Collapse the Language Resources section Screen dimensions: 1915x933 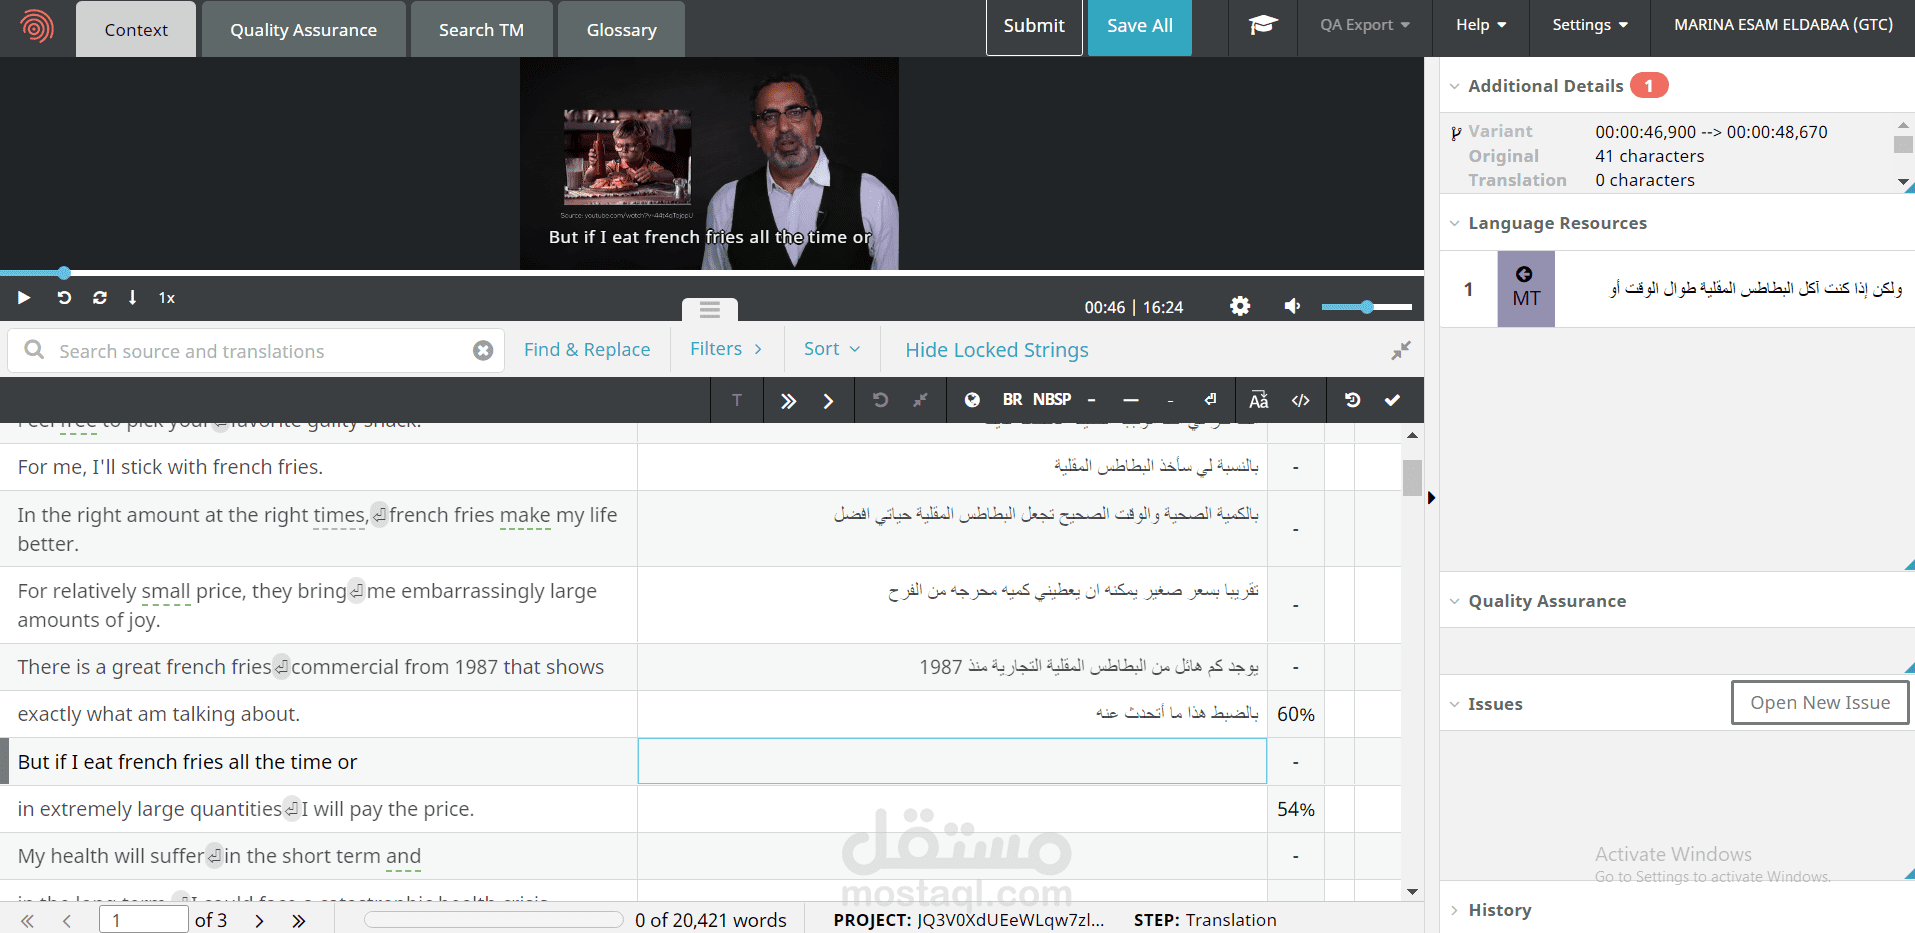(x=1455, y=223)
